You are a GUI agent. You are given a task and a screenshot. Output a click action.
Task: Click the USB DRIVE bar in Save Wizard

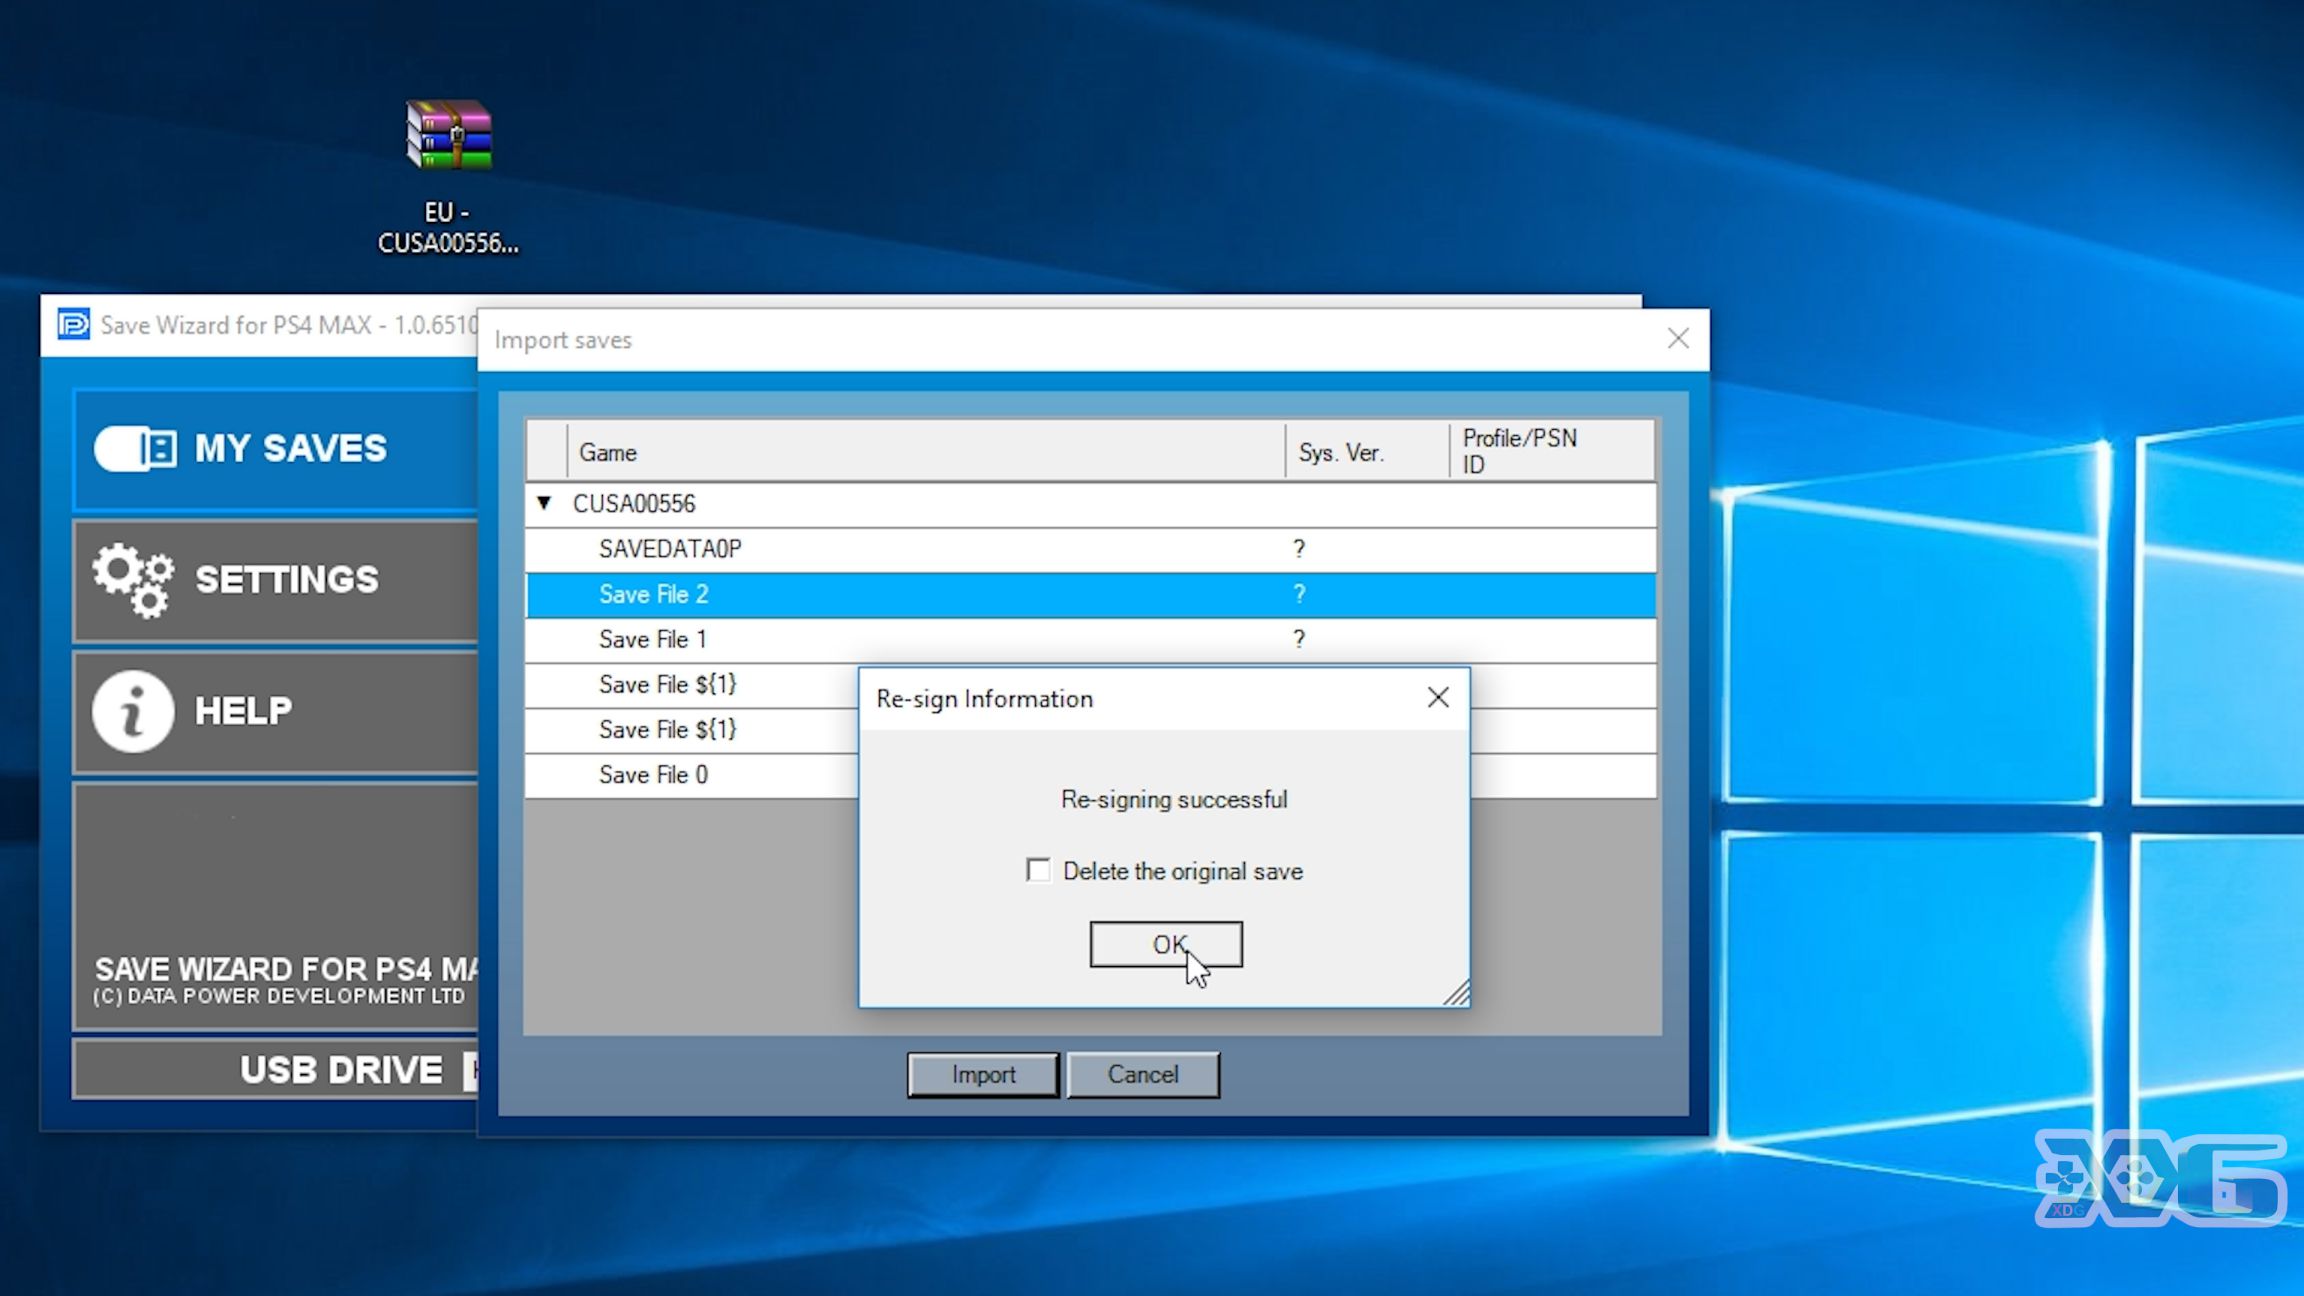pyautogui.click(x=276, y=1069)
